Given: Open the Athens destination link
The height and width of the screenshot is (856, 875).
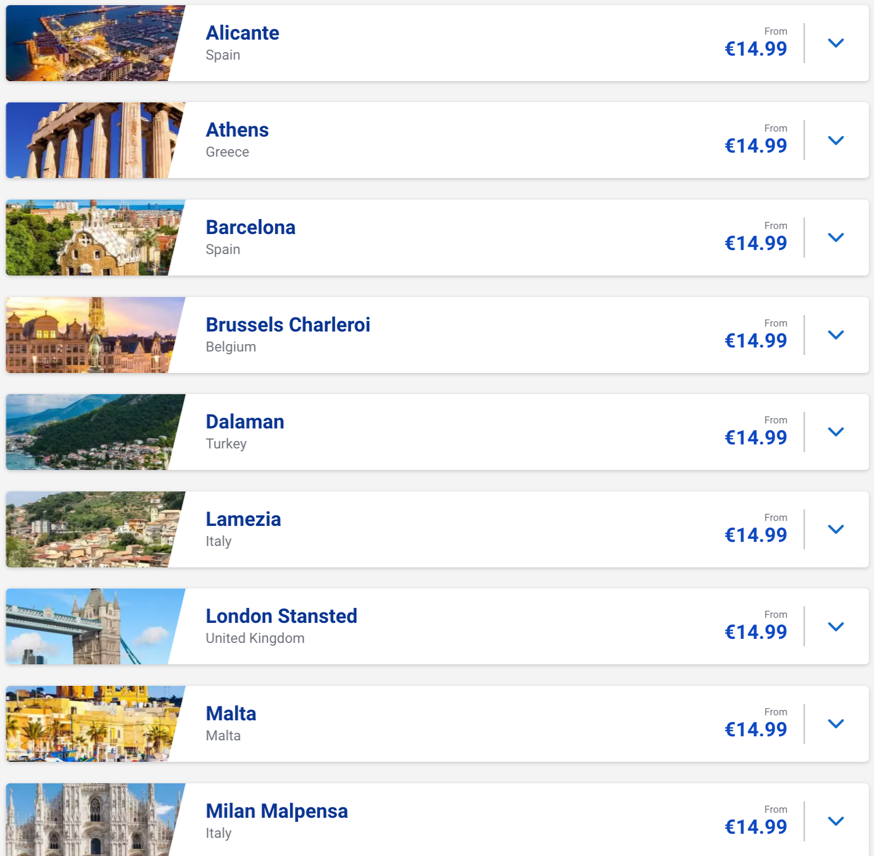Looking at the screenshot, I should 237,130.
